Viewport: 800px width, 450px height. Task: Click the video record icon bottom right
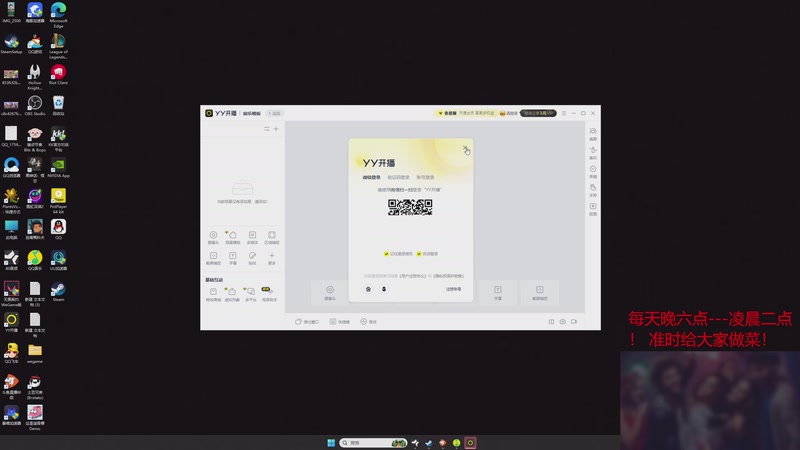(x=574, y=322)
